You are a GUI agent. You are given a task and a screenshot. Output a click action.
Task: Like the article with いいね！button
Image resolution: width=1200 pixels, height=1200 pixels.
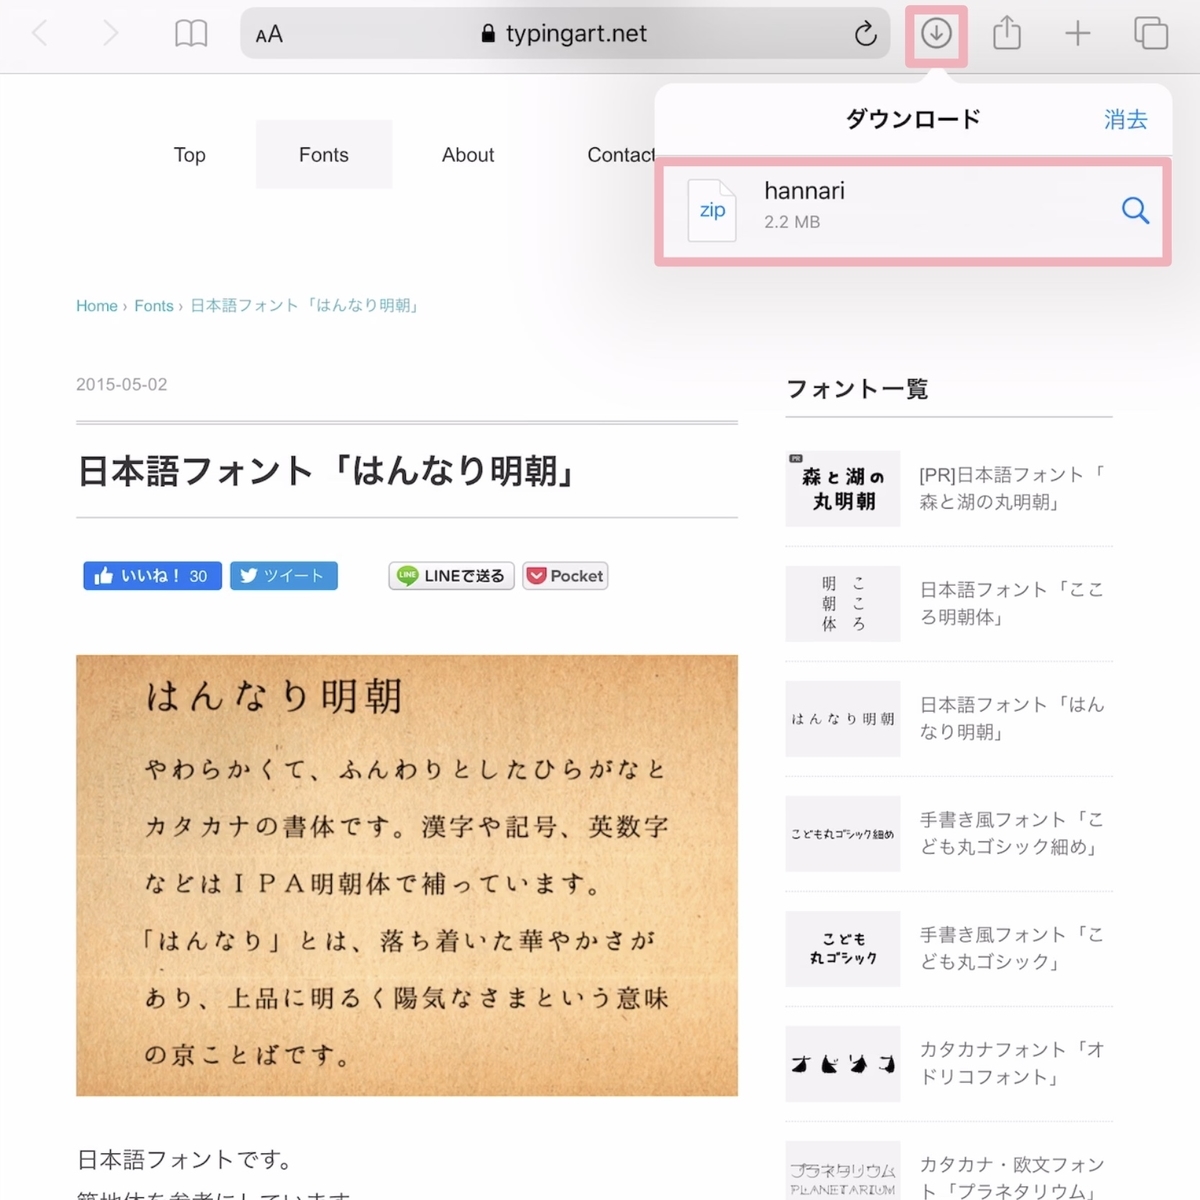pyautogui.click(x=151, y=576)
